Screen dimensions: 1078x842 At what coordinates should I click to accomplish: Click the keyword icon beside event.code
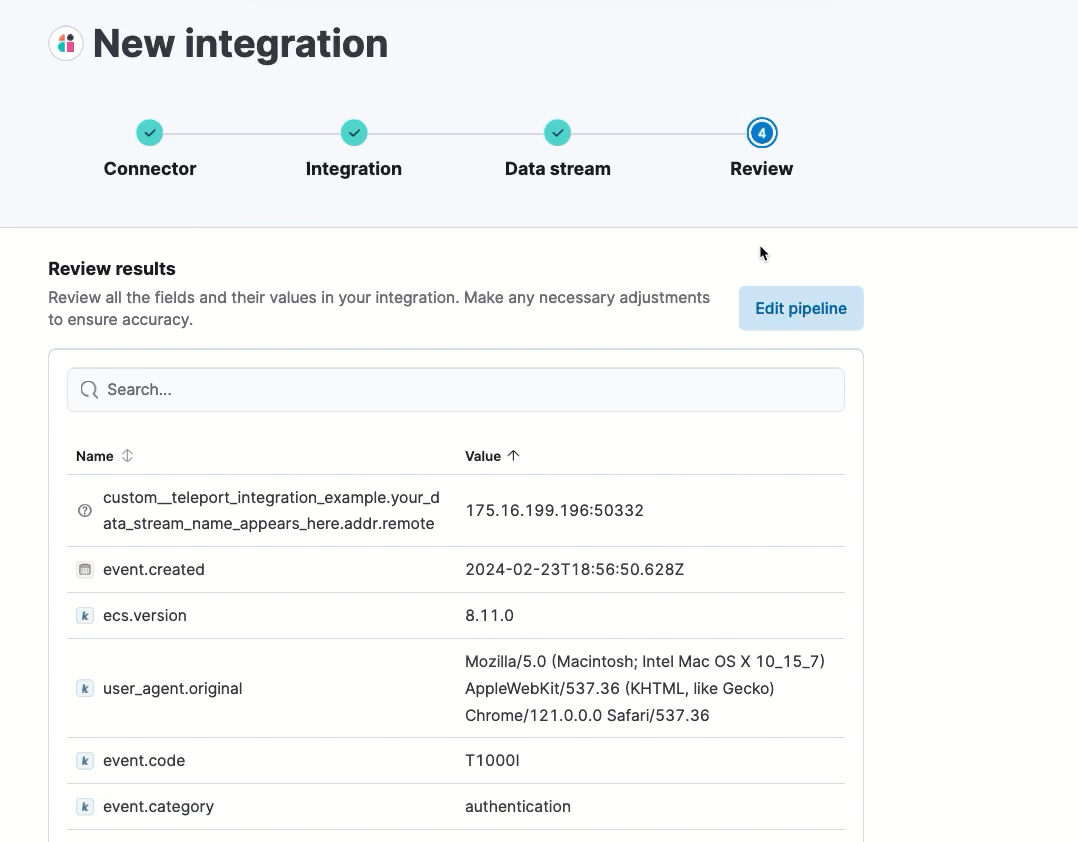(85, 760)
